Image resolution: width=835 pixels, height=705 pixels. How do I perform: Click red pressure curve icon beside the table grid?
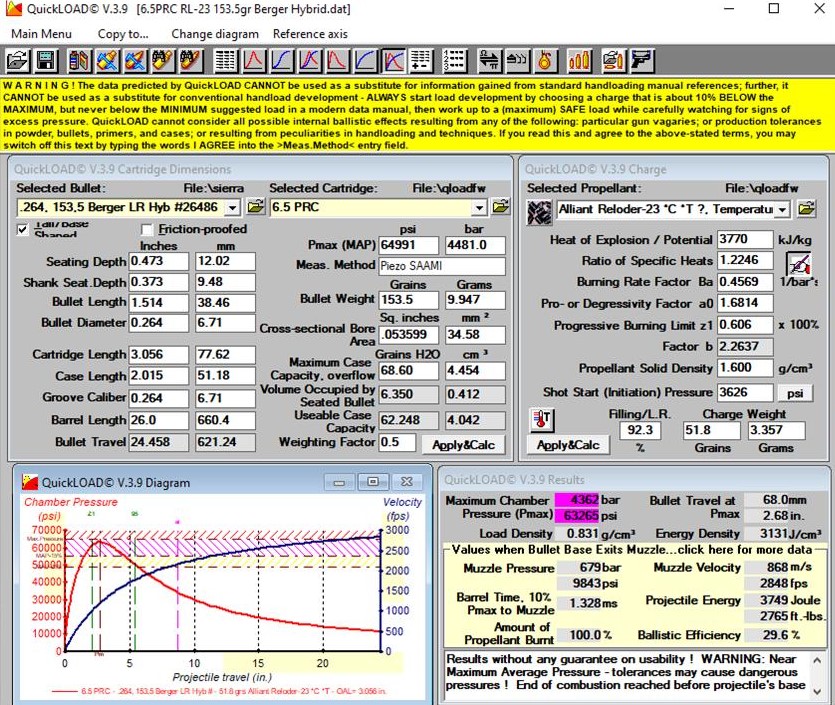tap(253, 60)
